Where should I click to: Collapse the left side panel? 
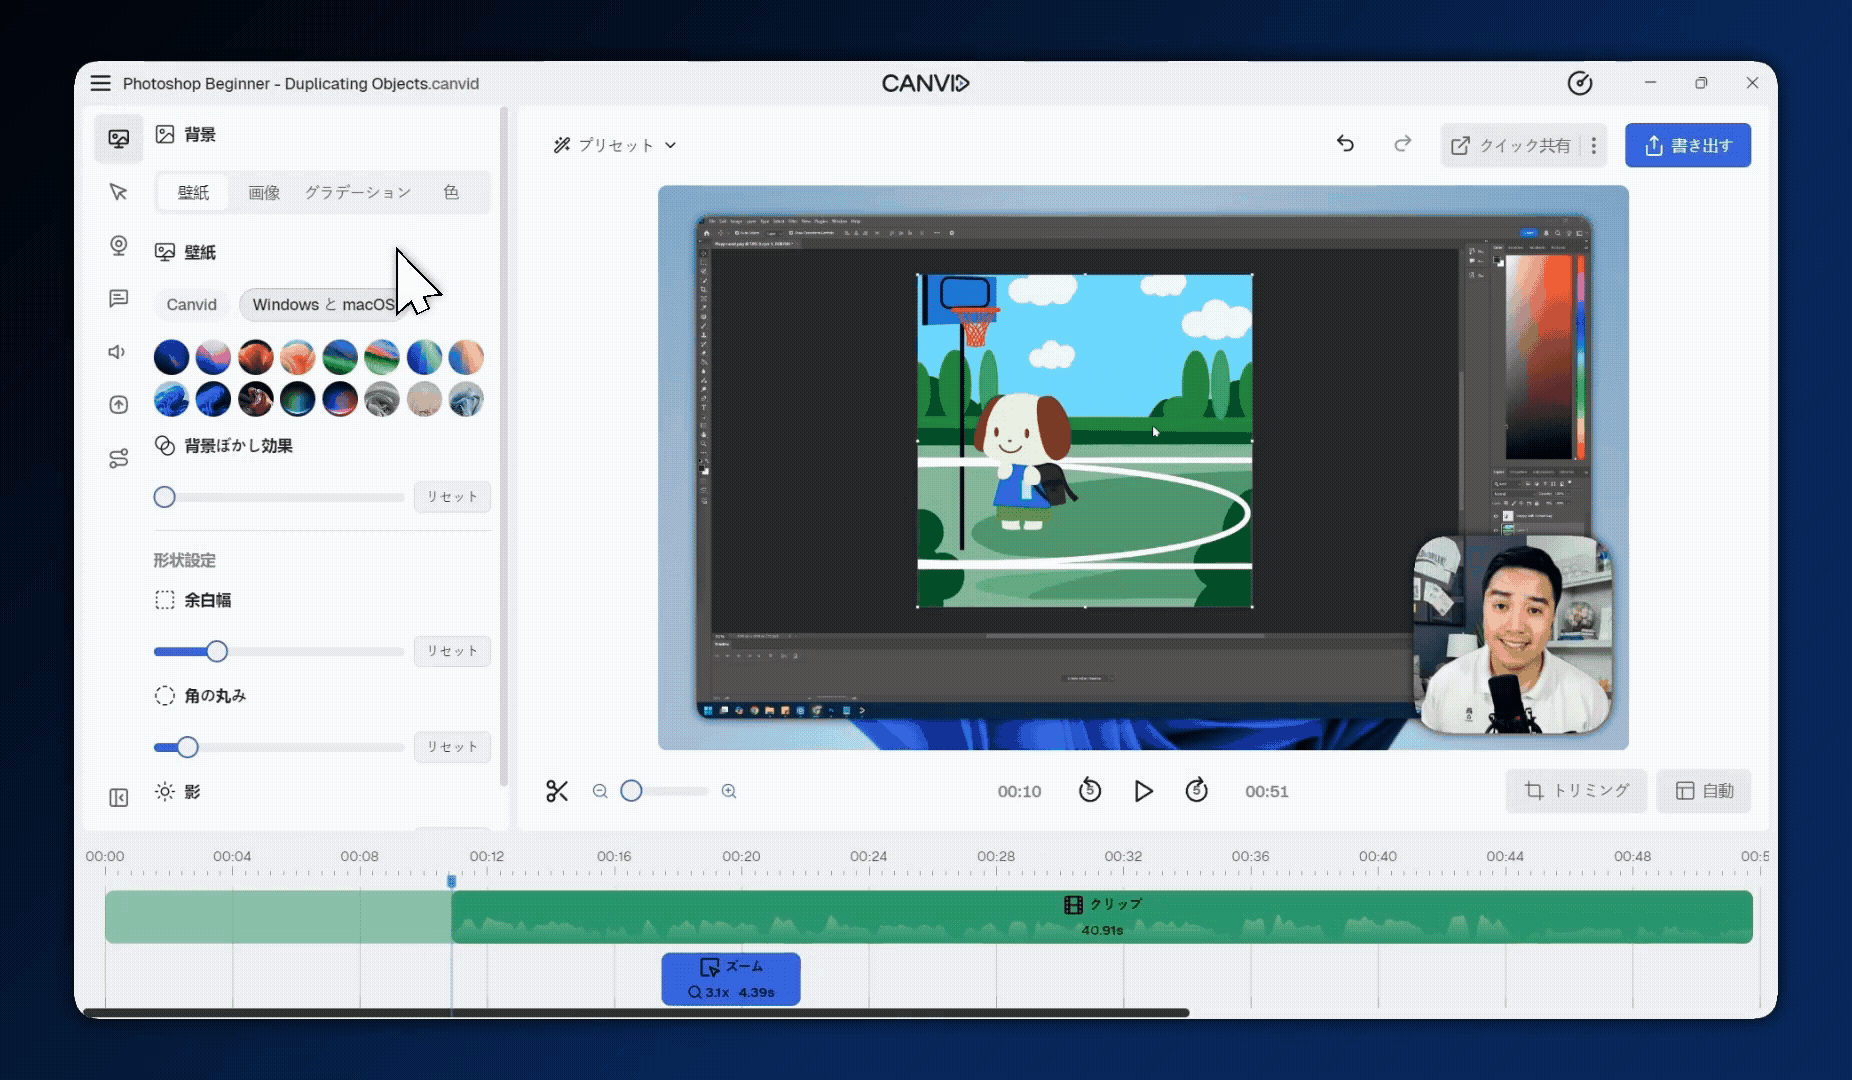118,797
